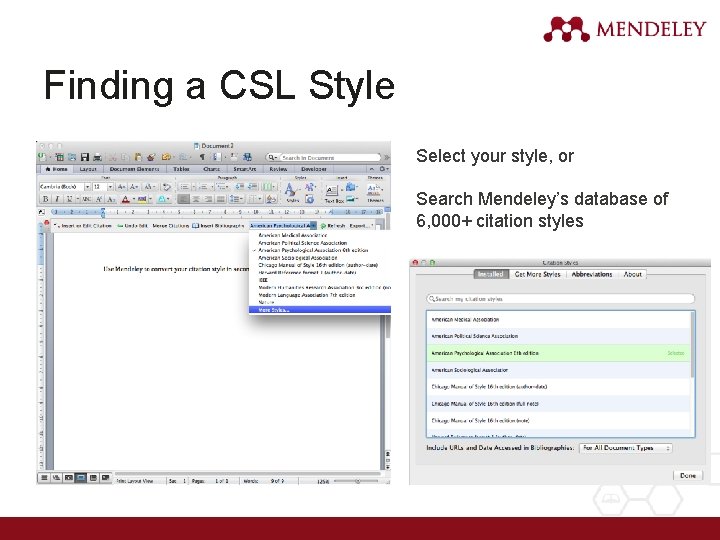Screen dimensions: 720x540
Task: Click the Bold formatting button
Action: (x=45, y=199)
